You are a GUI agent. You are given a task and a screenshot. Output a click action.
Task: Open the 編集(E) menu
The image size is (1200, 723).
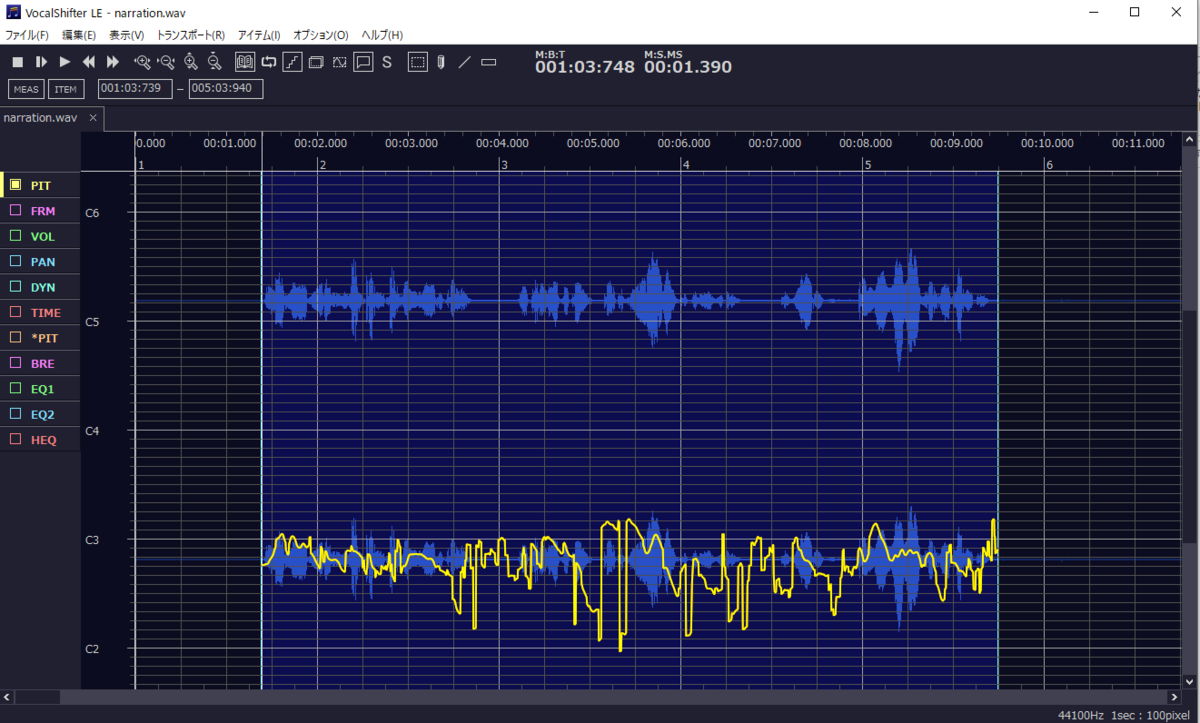click(79, 35)
